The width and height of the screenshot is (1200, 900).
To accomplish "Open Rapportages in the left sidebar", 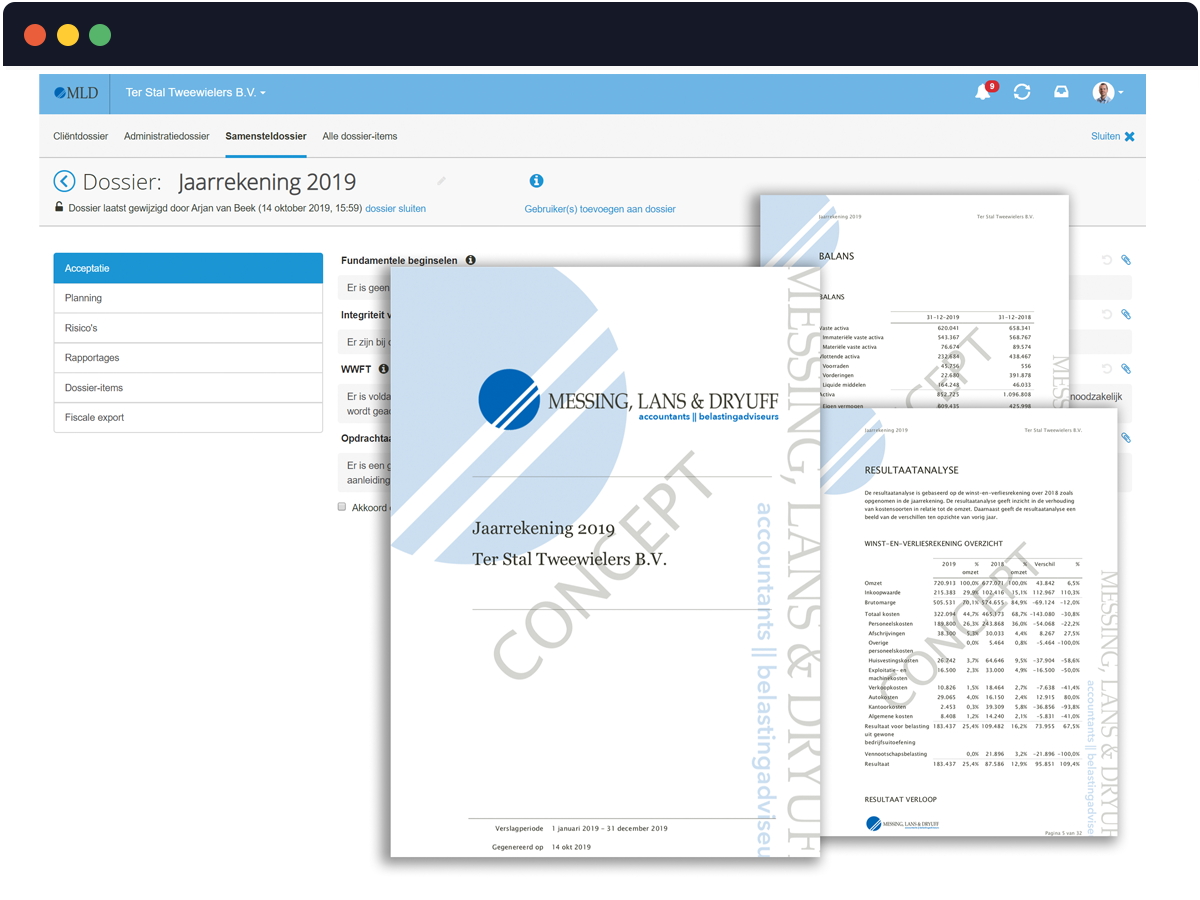I will point(188,358).
